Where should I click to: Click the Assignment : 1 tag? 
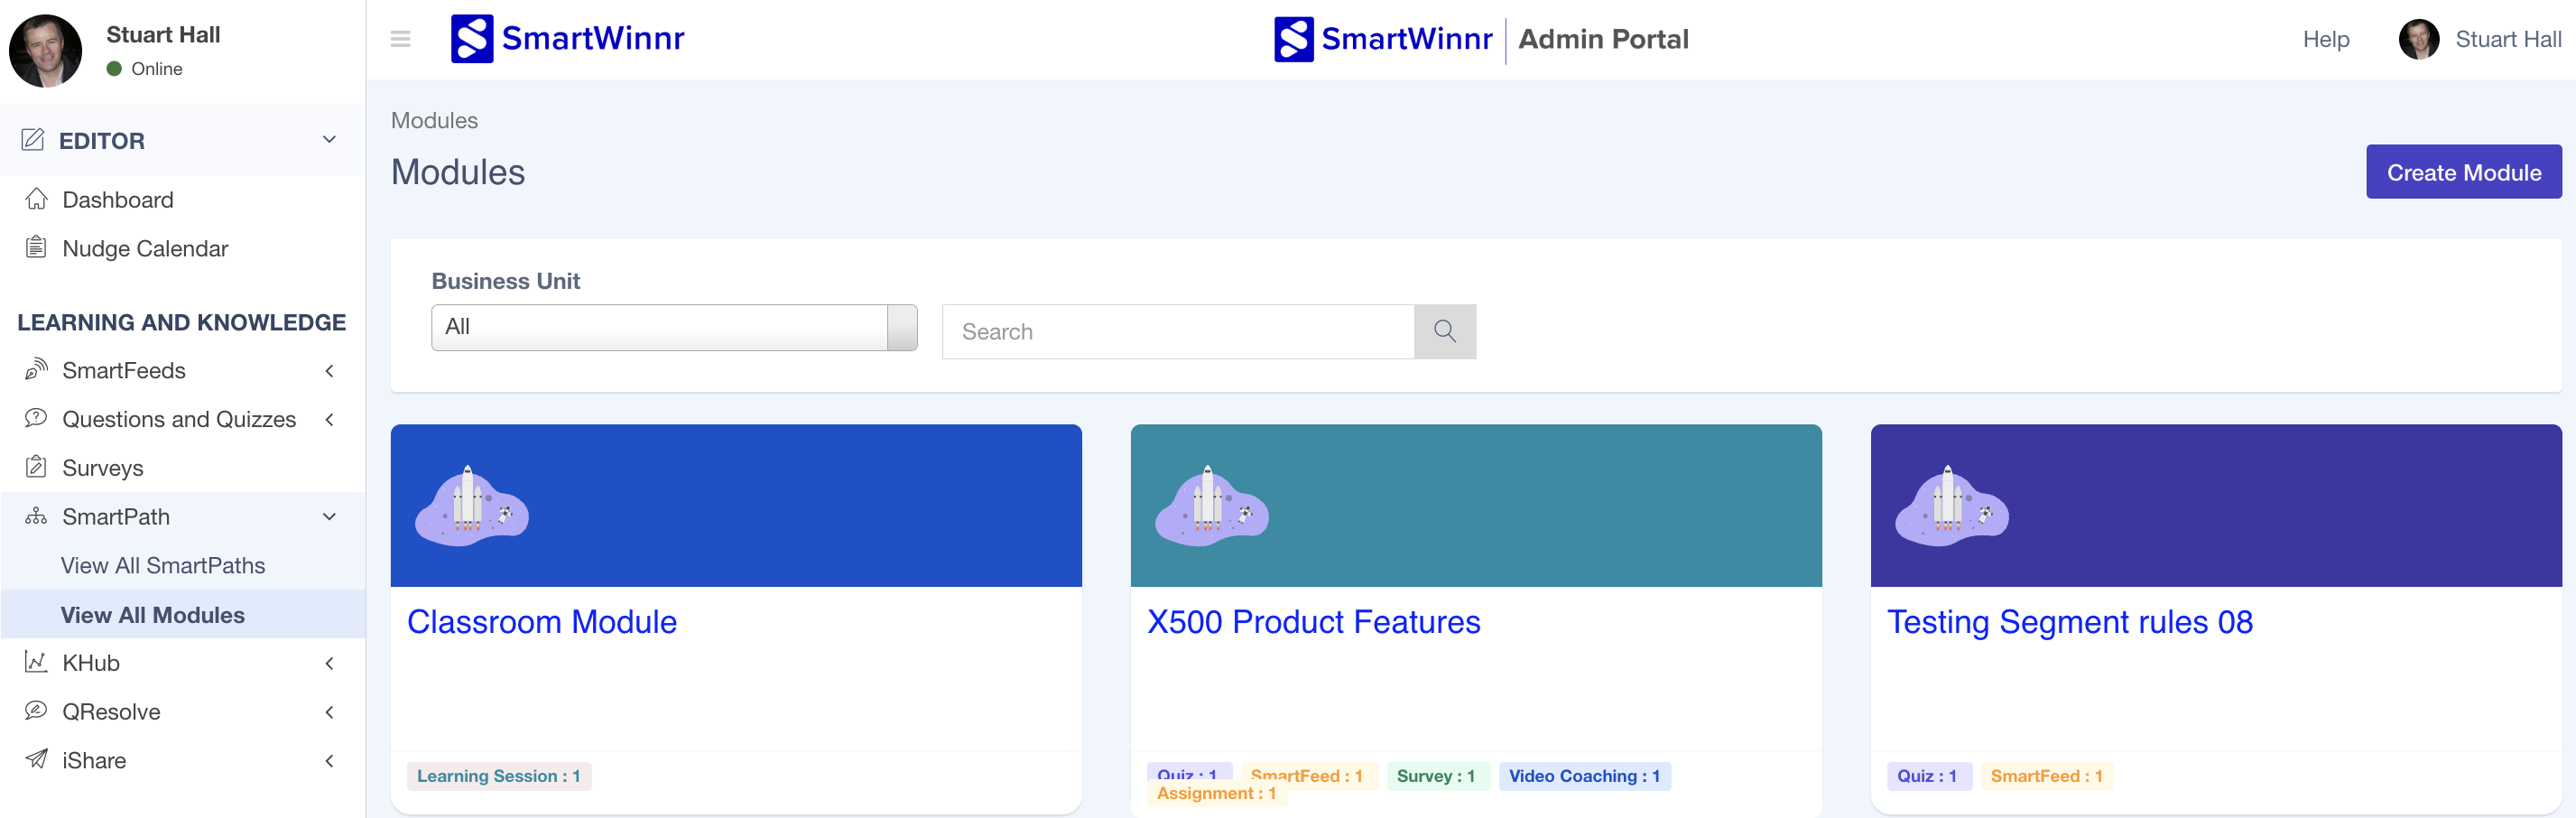click(x=1216, y=794)
